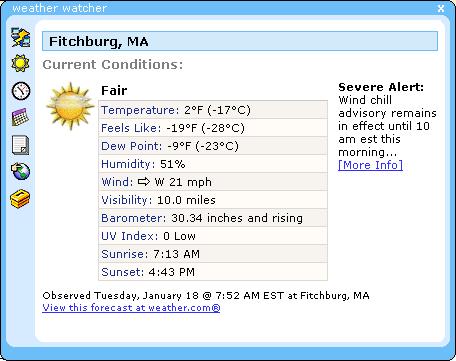Select the Temperature row in conditions table

click(213, 110)
